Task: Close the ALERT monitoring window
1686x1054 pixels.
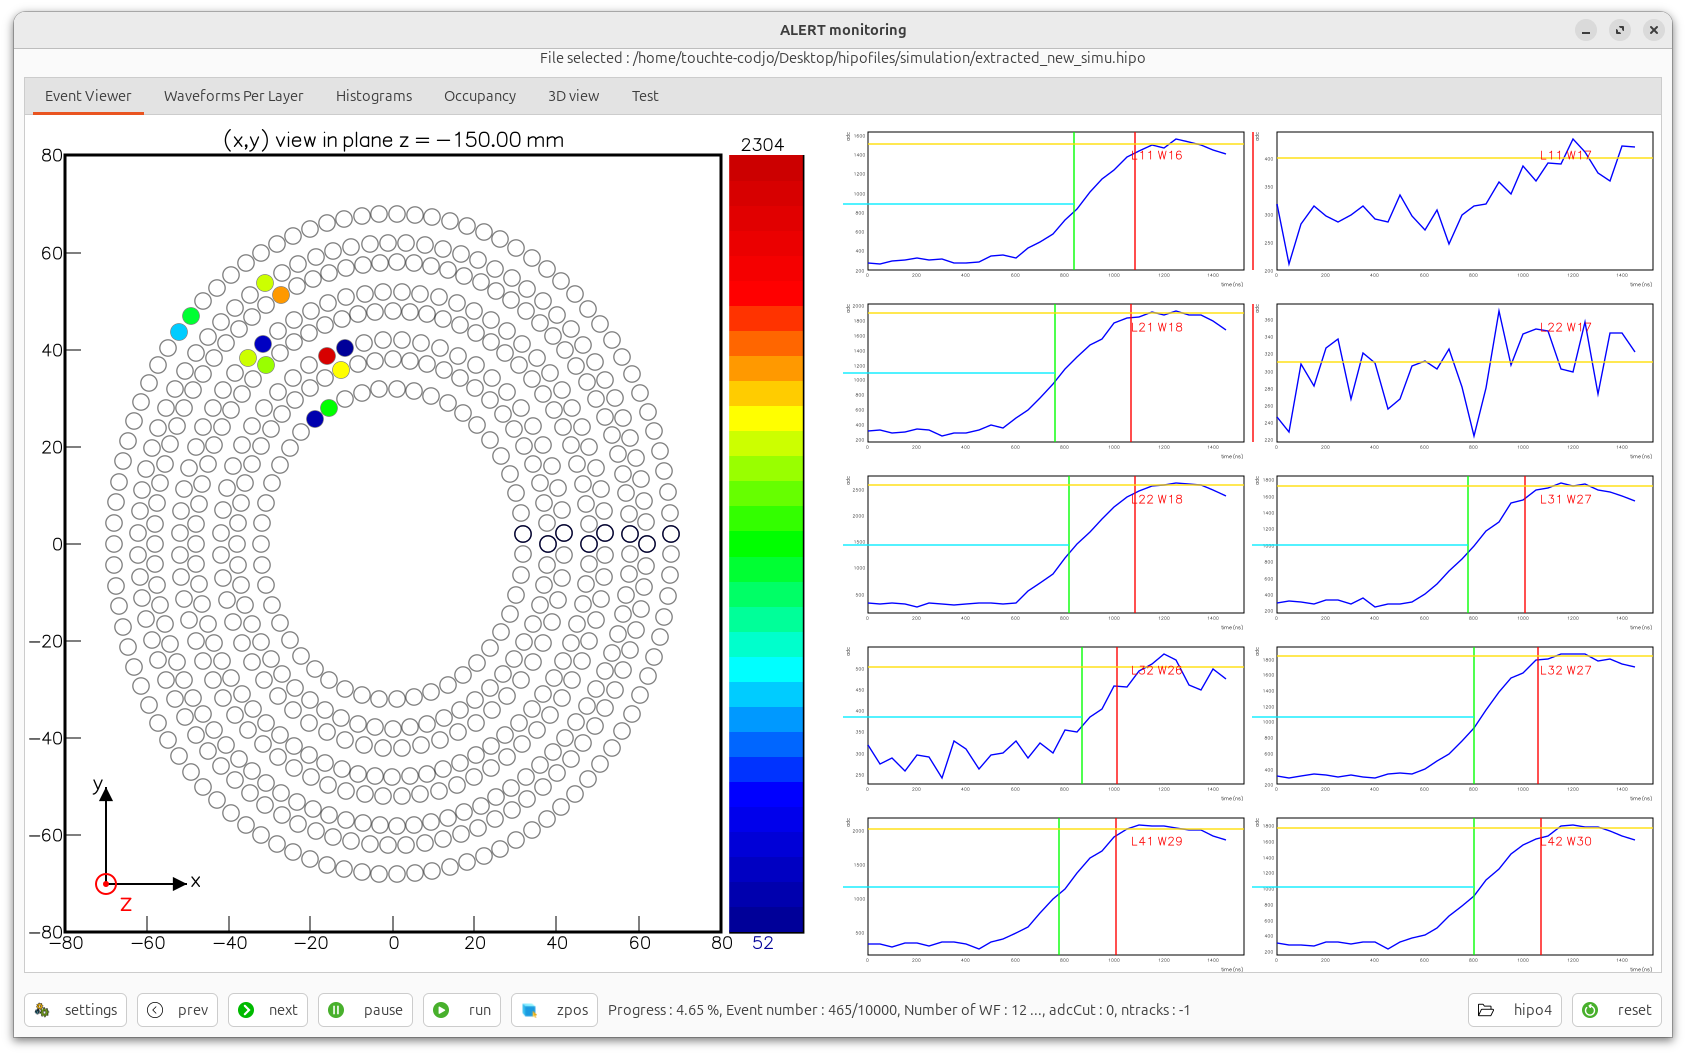Action: coord(1654,30)
